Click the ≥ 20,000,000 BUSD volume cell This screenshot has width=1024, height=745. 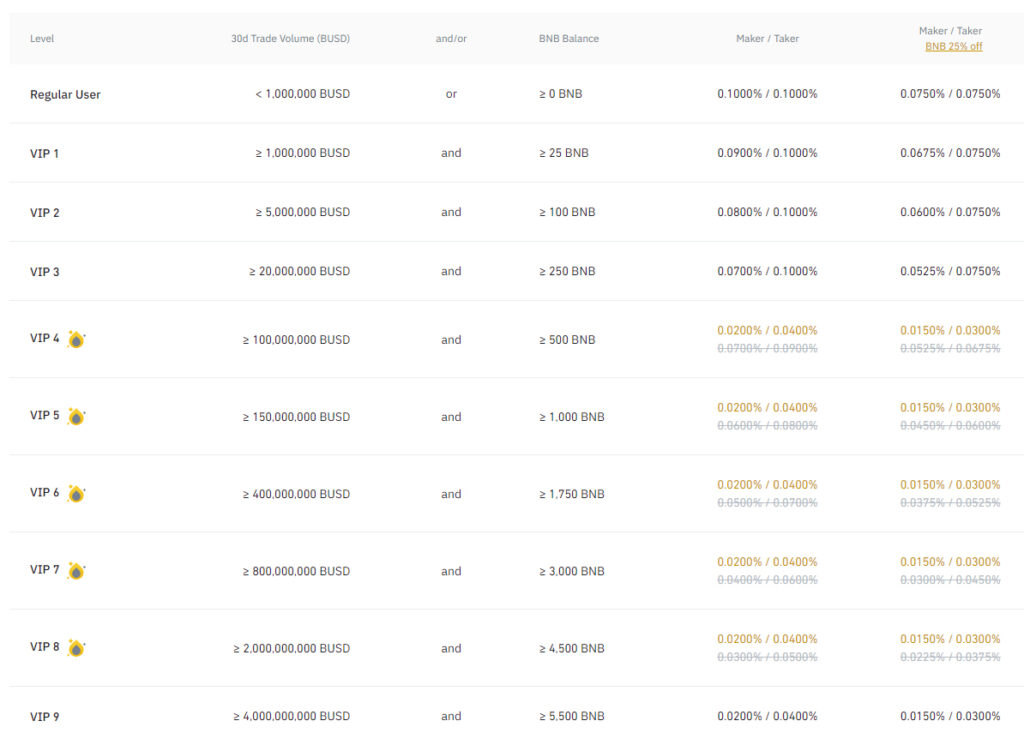[299, 271]
